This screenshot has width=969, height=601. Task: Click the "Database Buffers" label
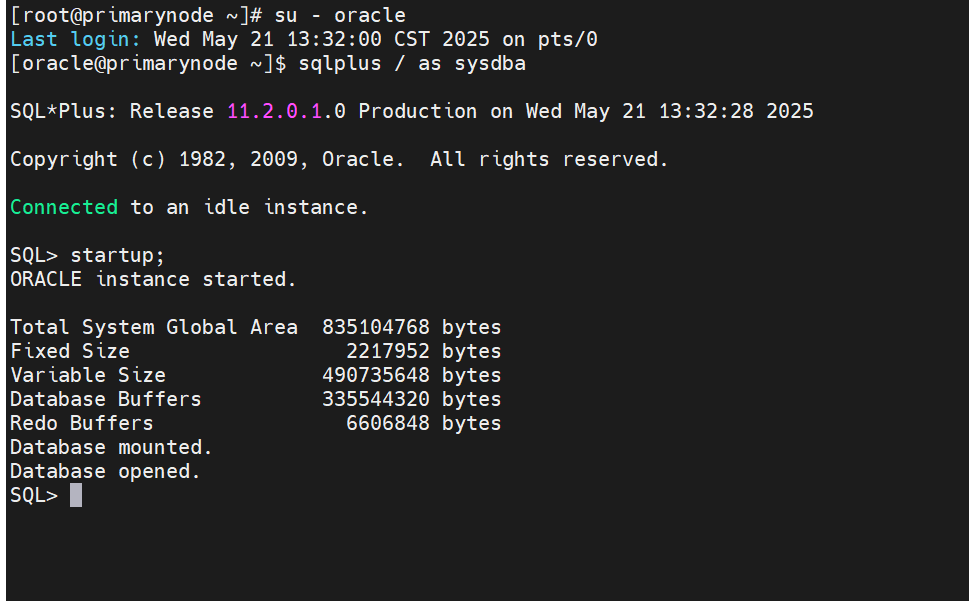tap(106, 399)
